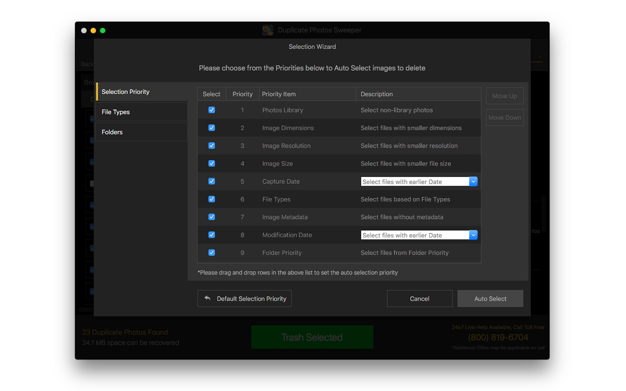Click the Cancel button
626x391 pixels.
coord(420,298)
